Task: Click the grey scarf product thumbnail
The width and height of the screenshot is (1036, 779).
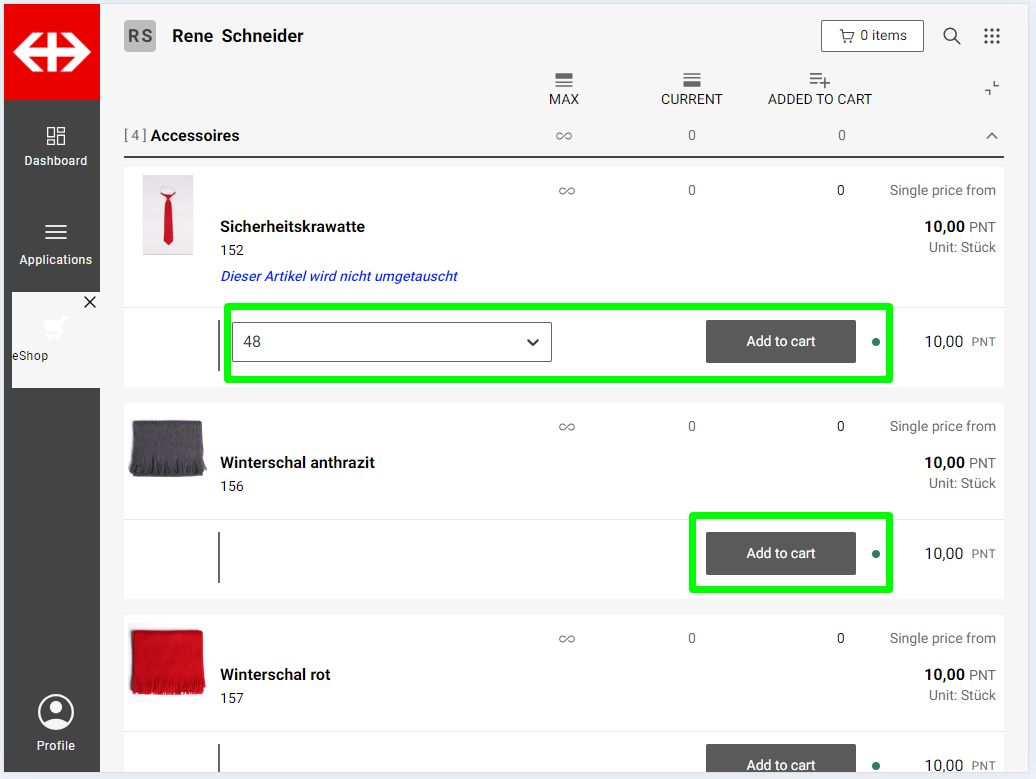Action: (x=167, y=448)
